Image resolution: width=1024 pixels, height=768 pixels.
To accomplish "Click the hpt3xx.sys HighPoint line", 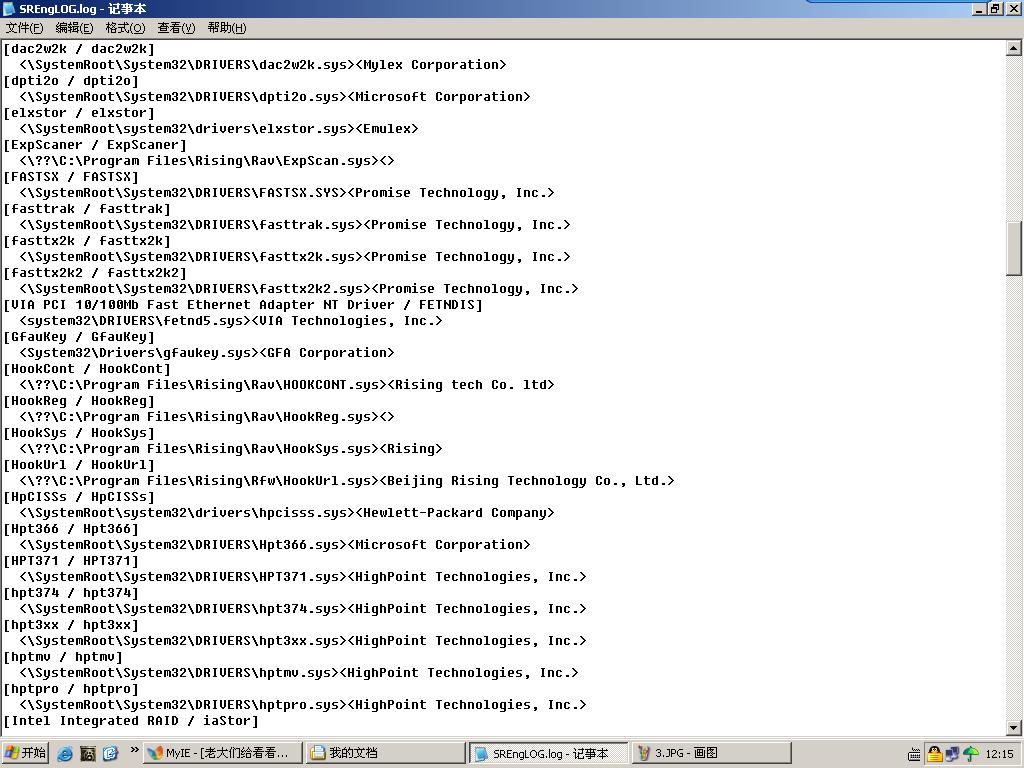I will [303, 641].
